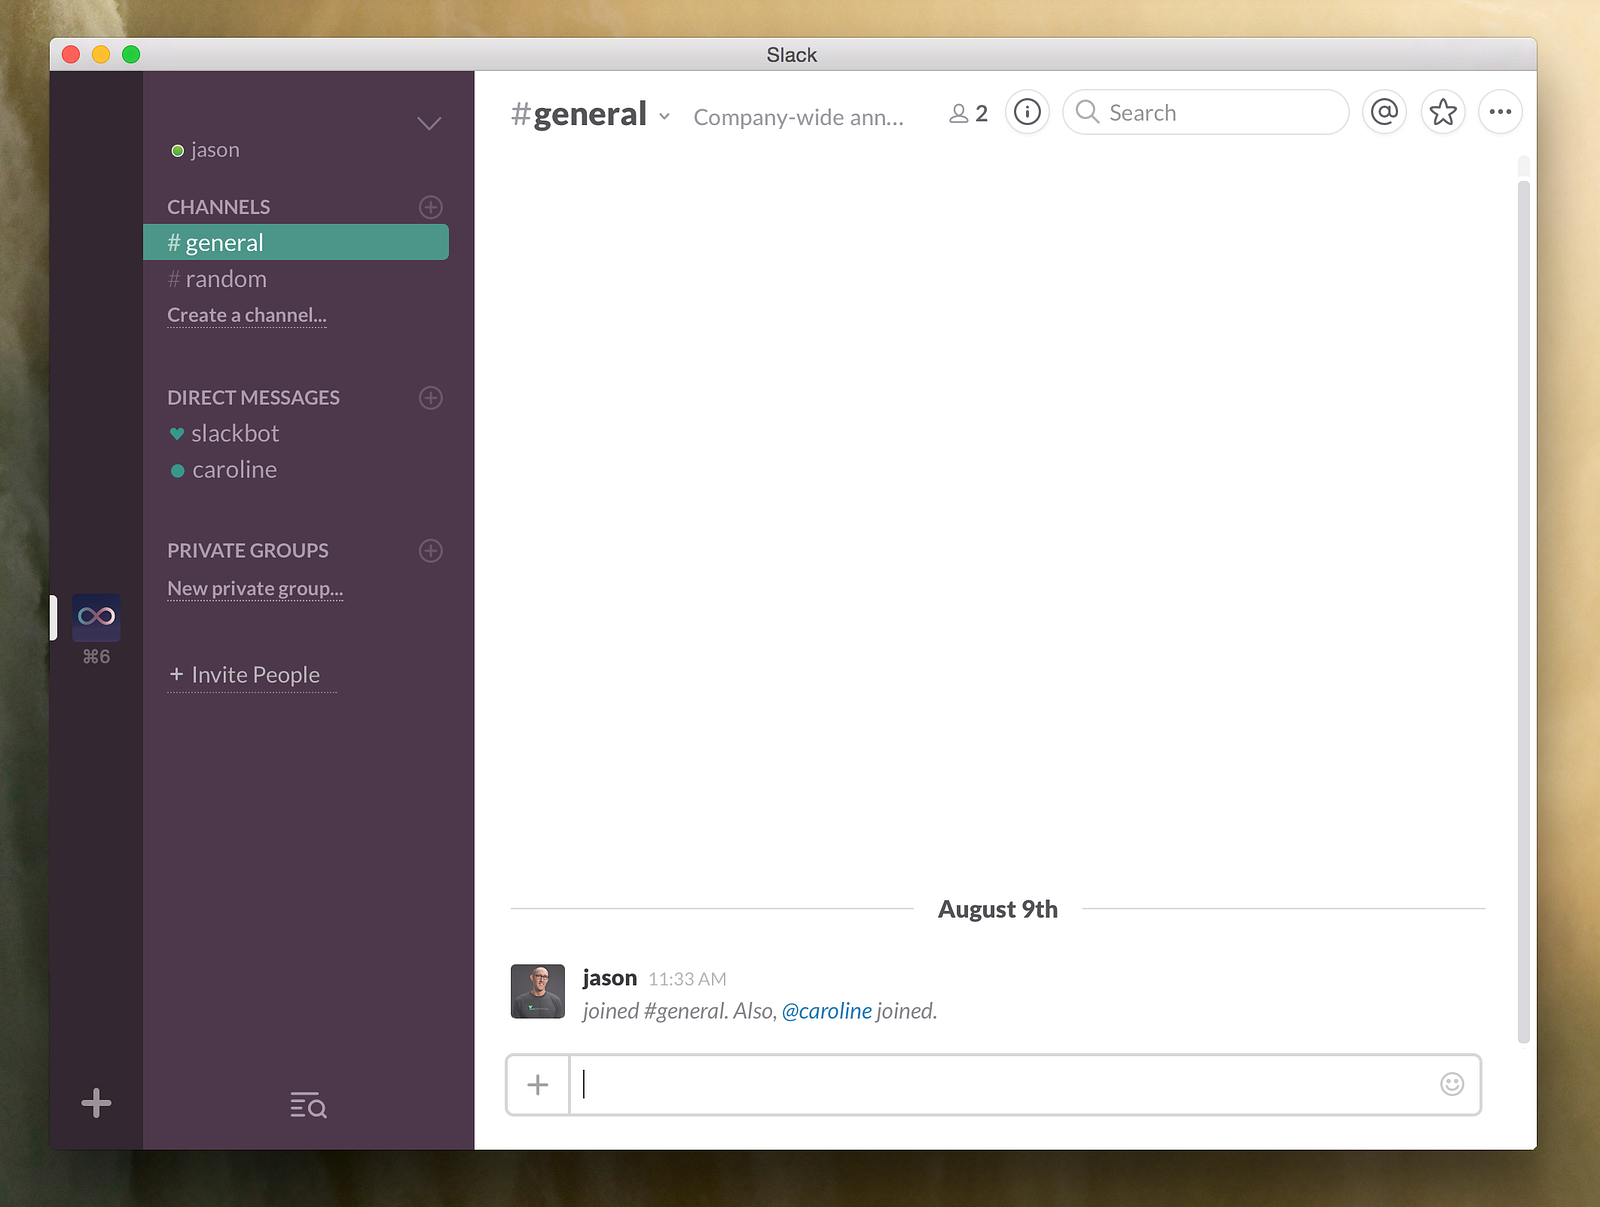
Task: Click the August 9th date divider label
Action: click(998, 909)
